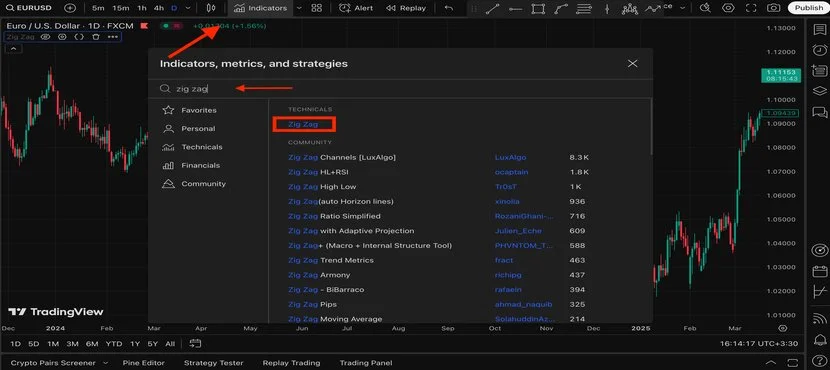Expand Crypto Pairs Screener dropdown
The height and width of the screenshot is (370, 830).
pos(105,363)
